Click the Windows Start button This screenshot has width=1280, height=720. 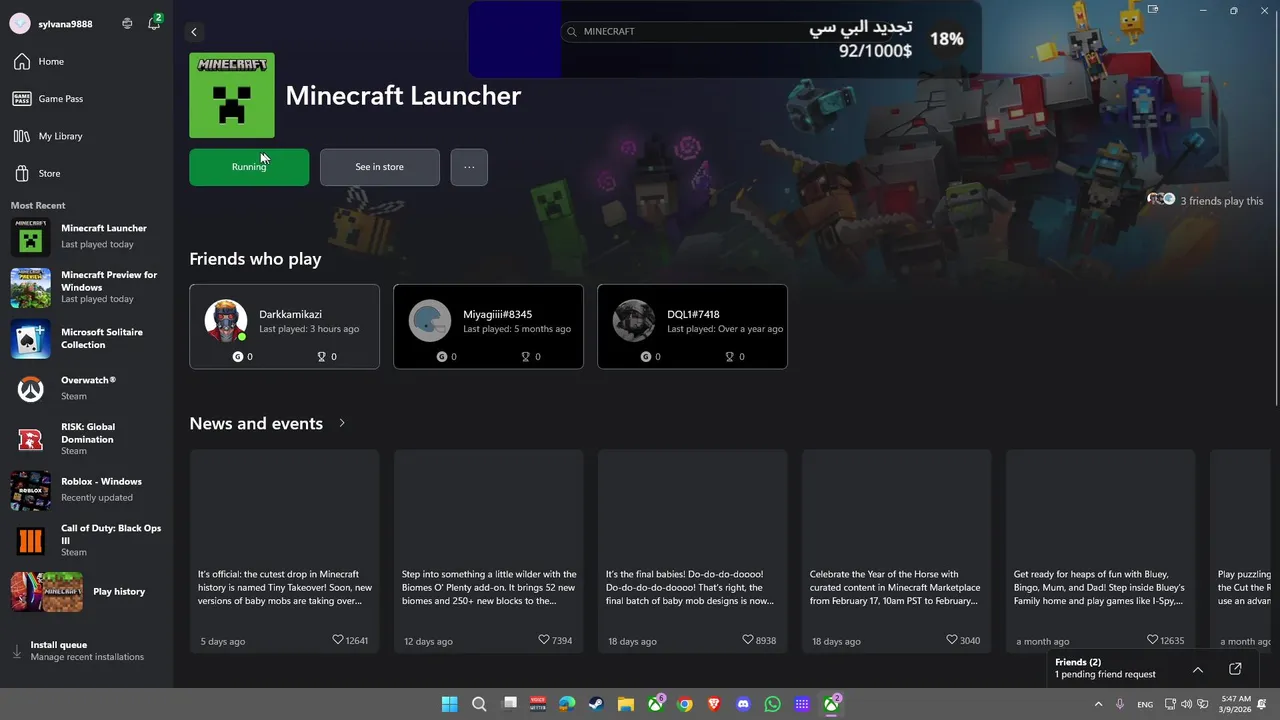450,704
